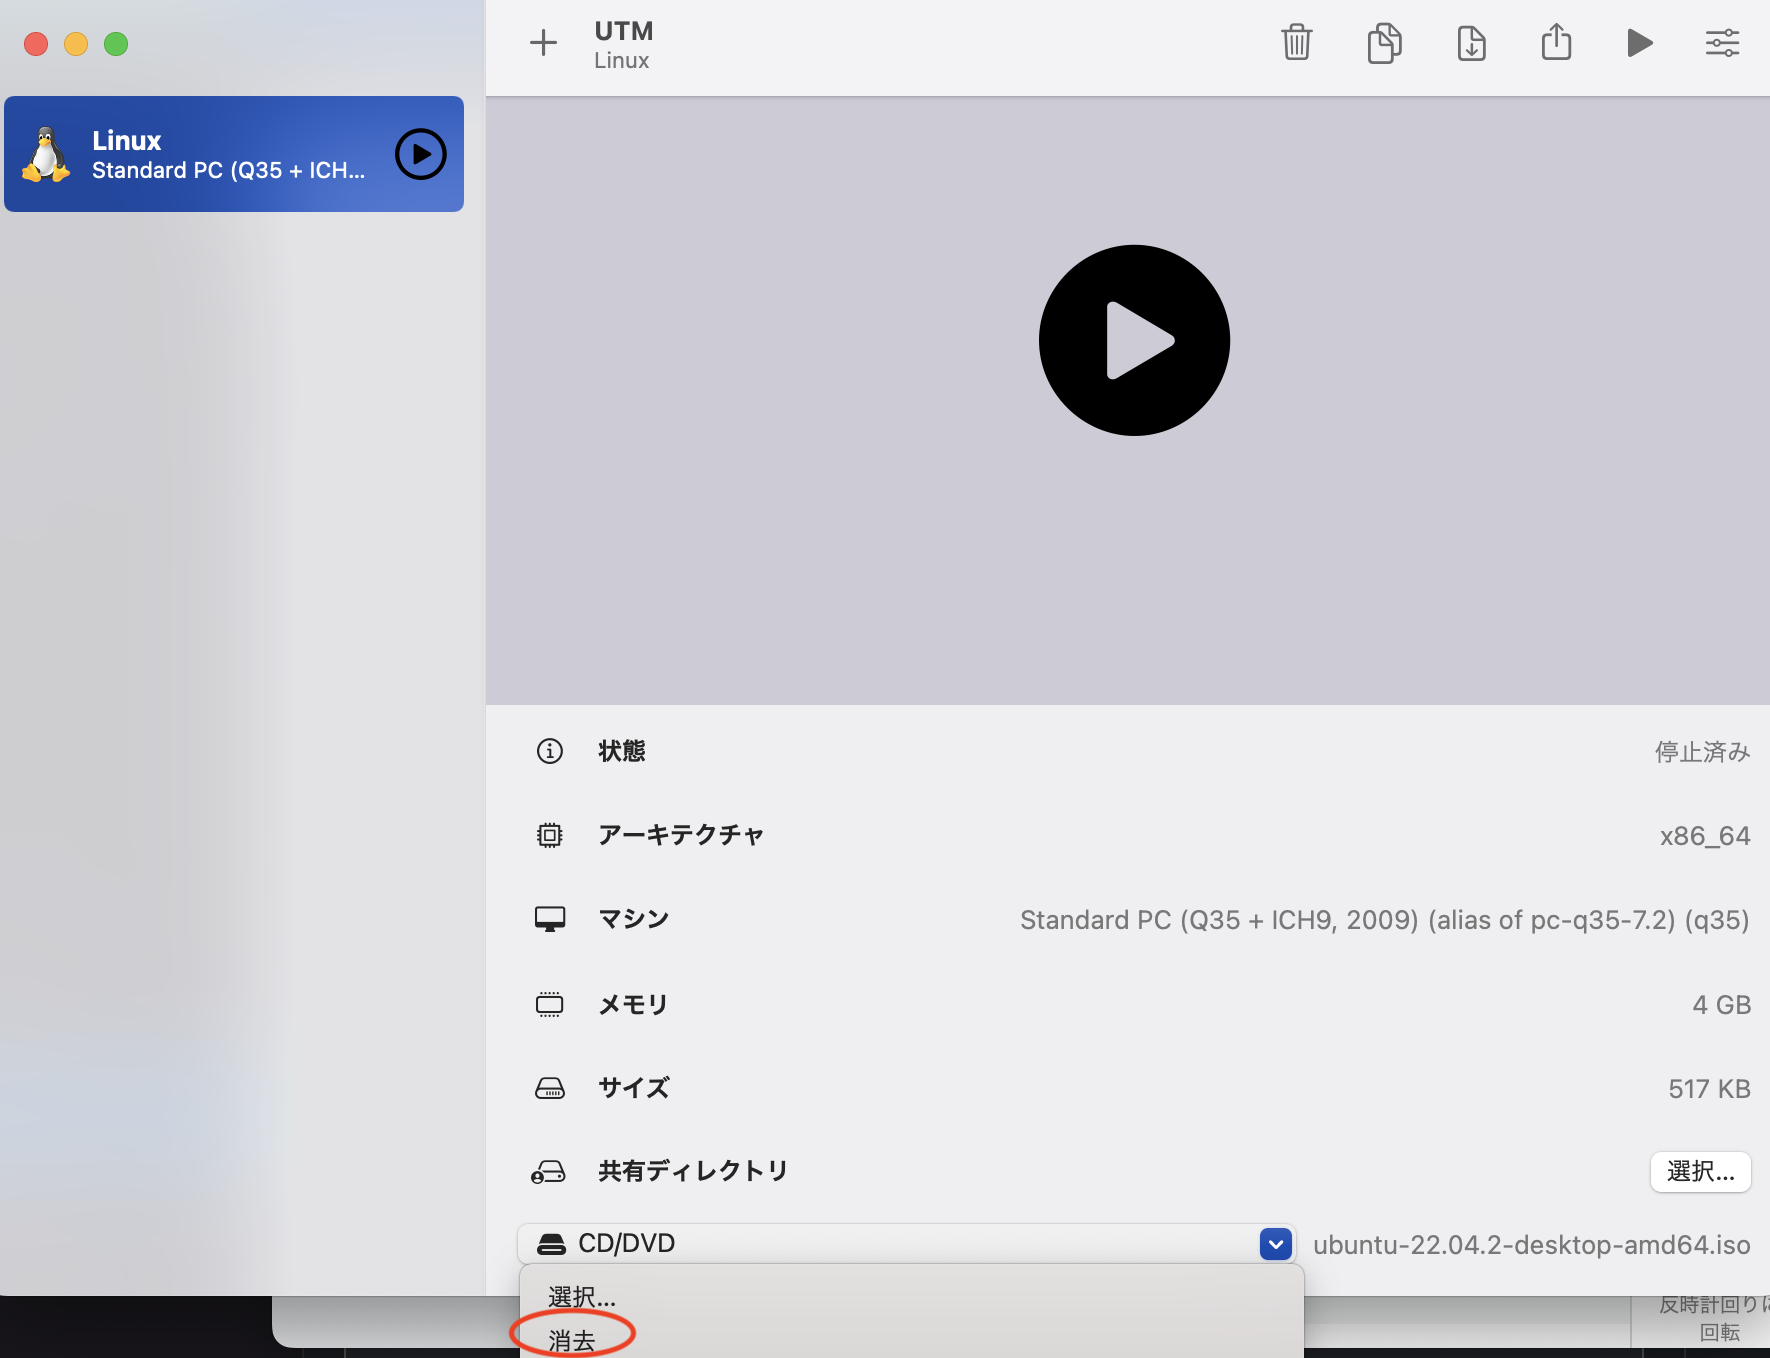Click the 状態 info icon
The height and width of the screenshot is (1358, 1770).
(x=549, y=751)
